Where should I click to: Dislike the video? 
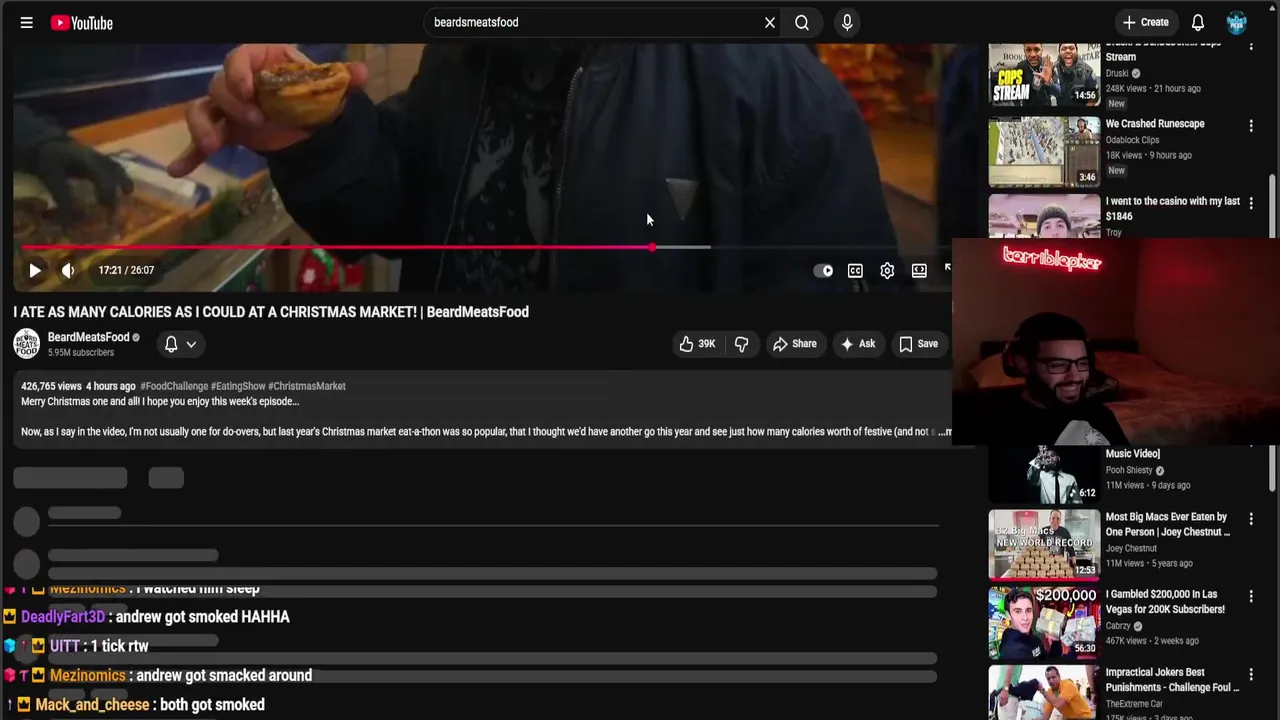pos(741,344)
